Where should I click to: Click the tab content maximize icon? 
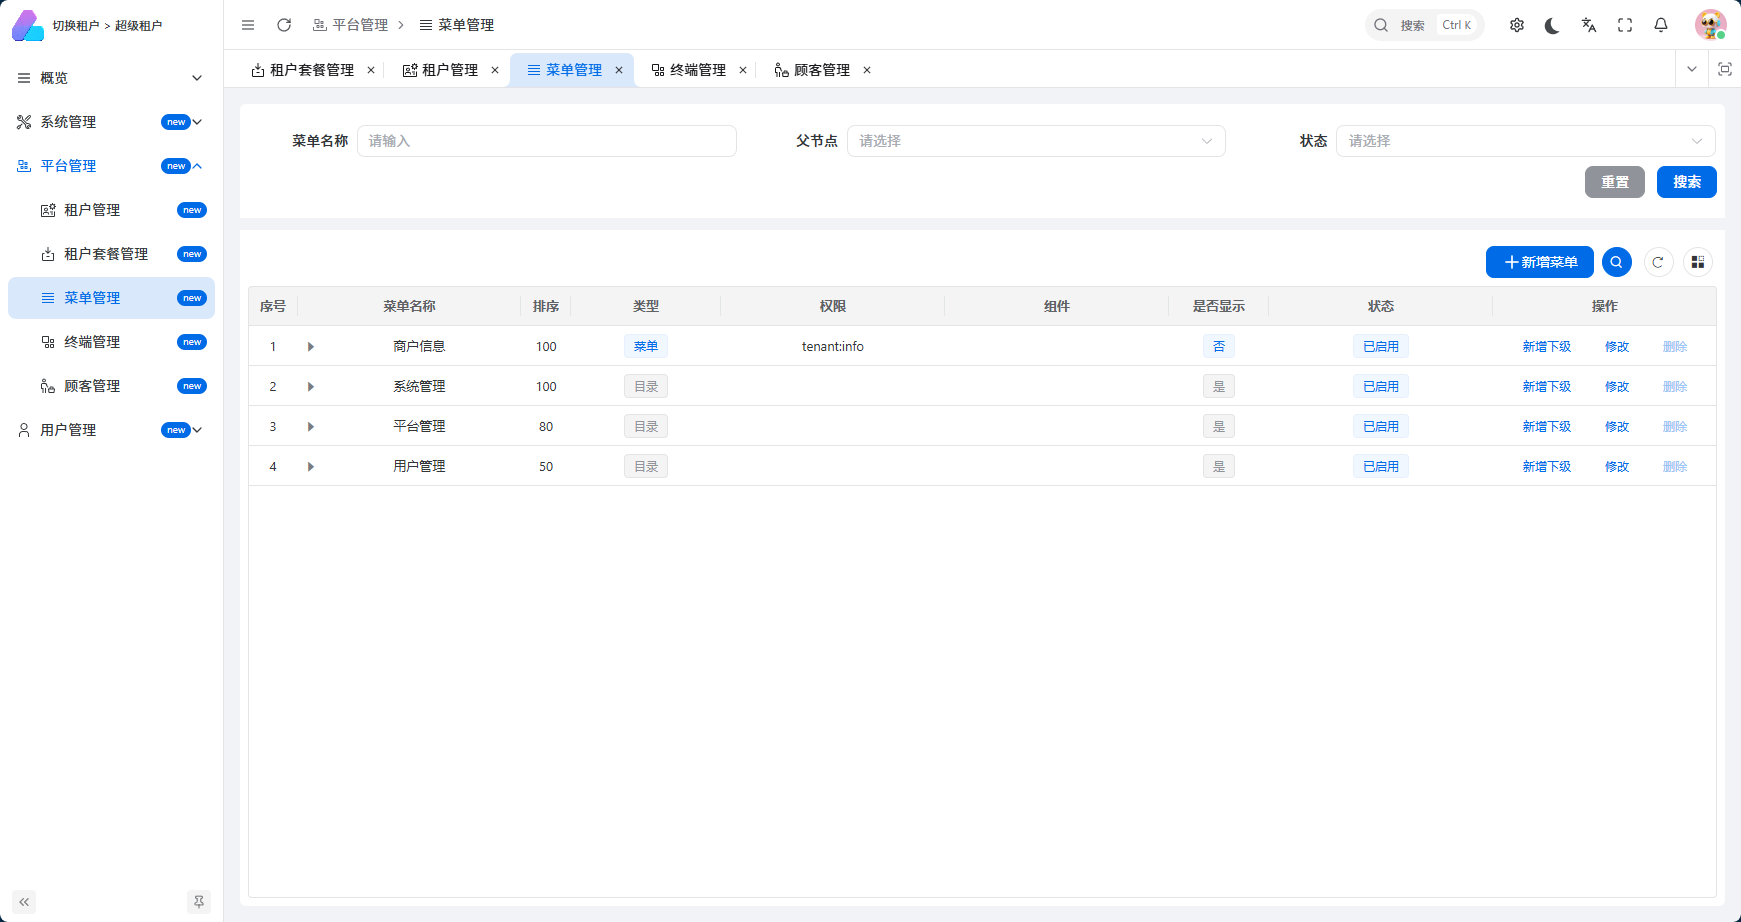point(1725,69)
